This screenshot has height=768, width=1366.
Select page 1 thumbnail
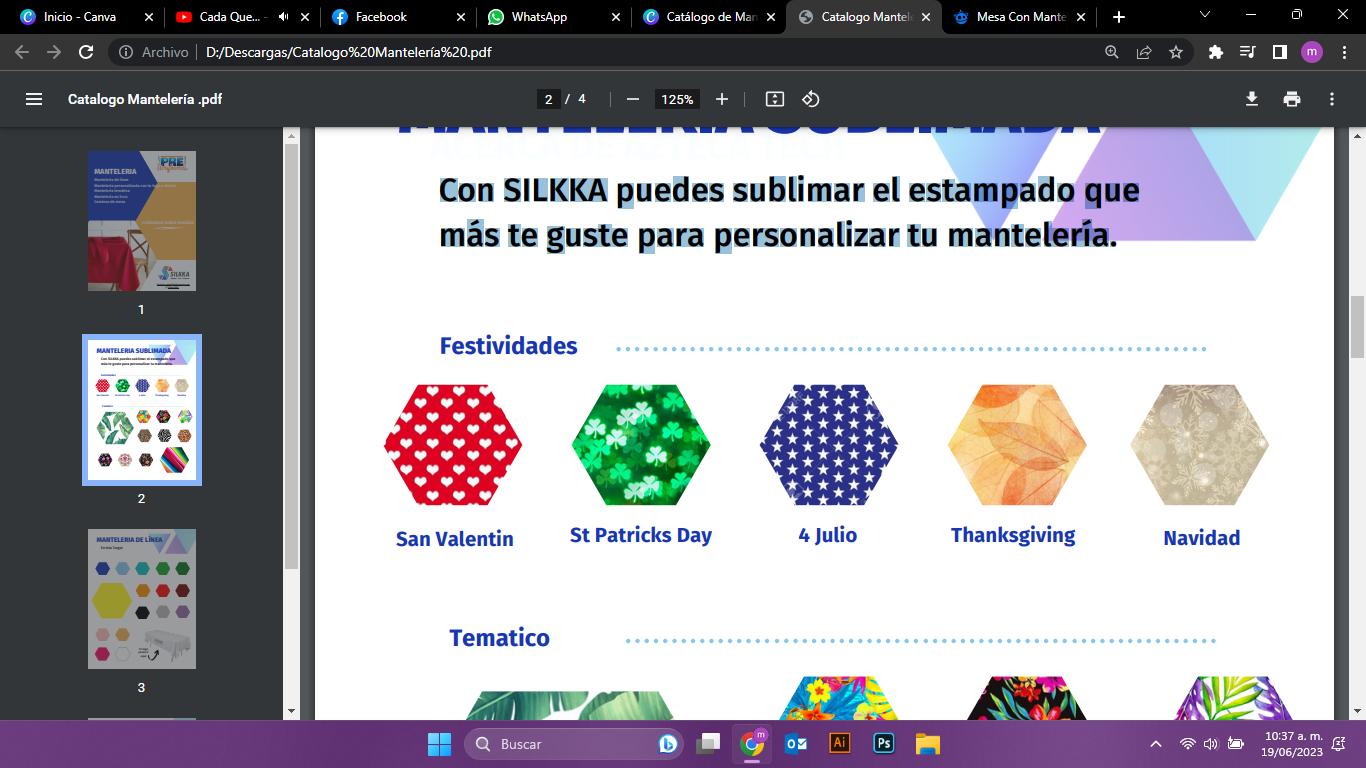[x=142, y=221]
